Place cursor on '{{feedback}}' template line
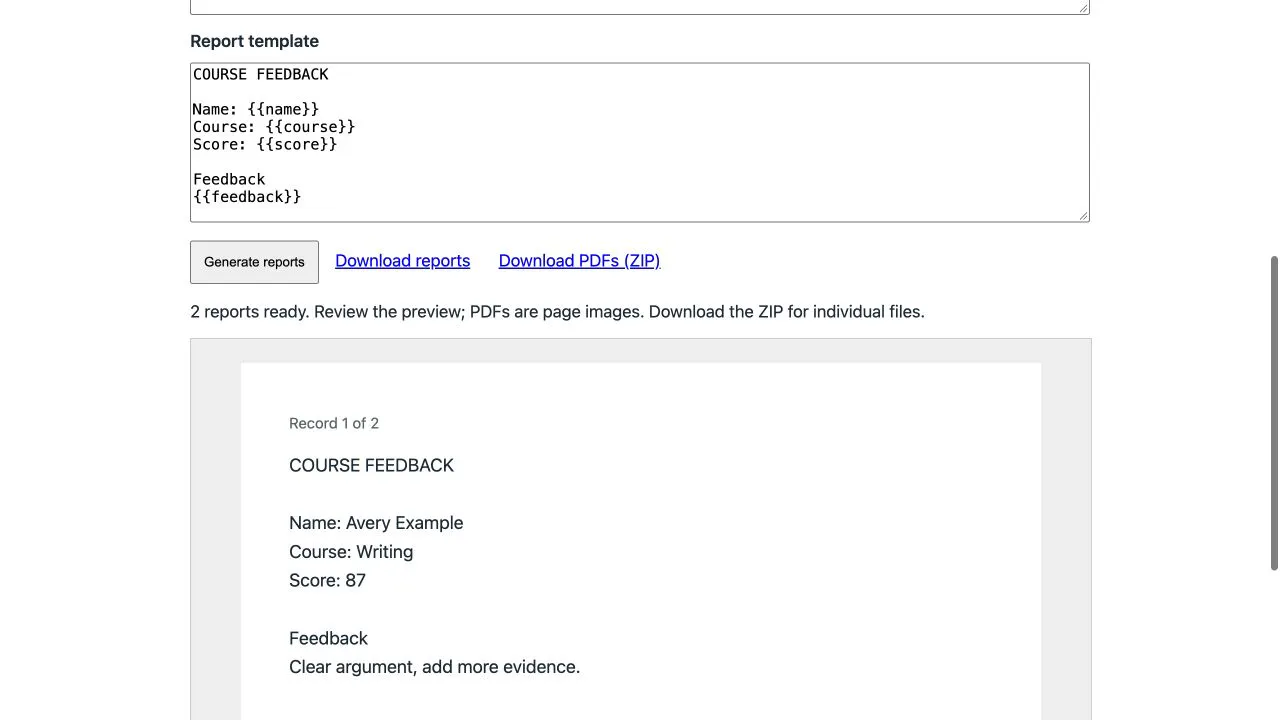 pyautogui.click(x=247, y=197)
